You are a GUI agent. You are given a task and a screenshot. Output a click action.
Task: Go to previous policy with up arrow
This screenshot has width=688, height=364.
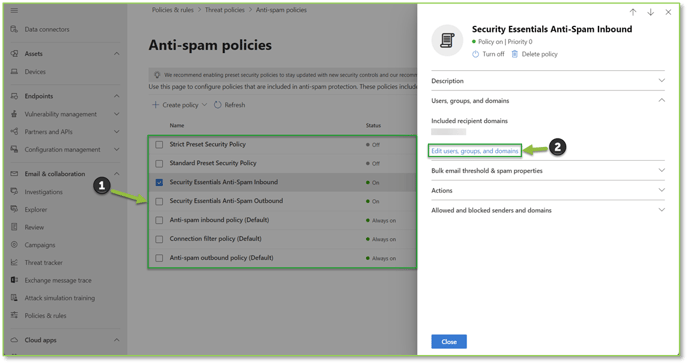633,12
